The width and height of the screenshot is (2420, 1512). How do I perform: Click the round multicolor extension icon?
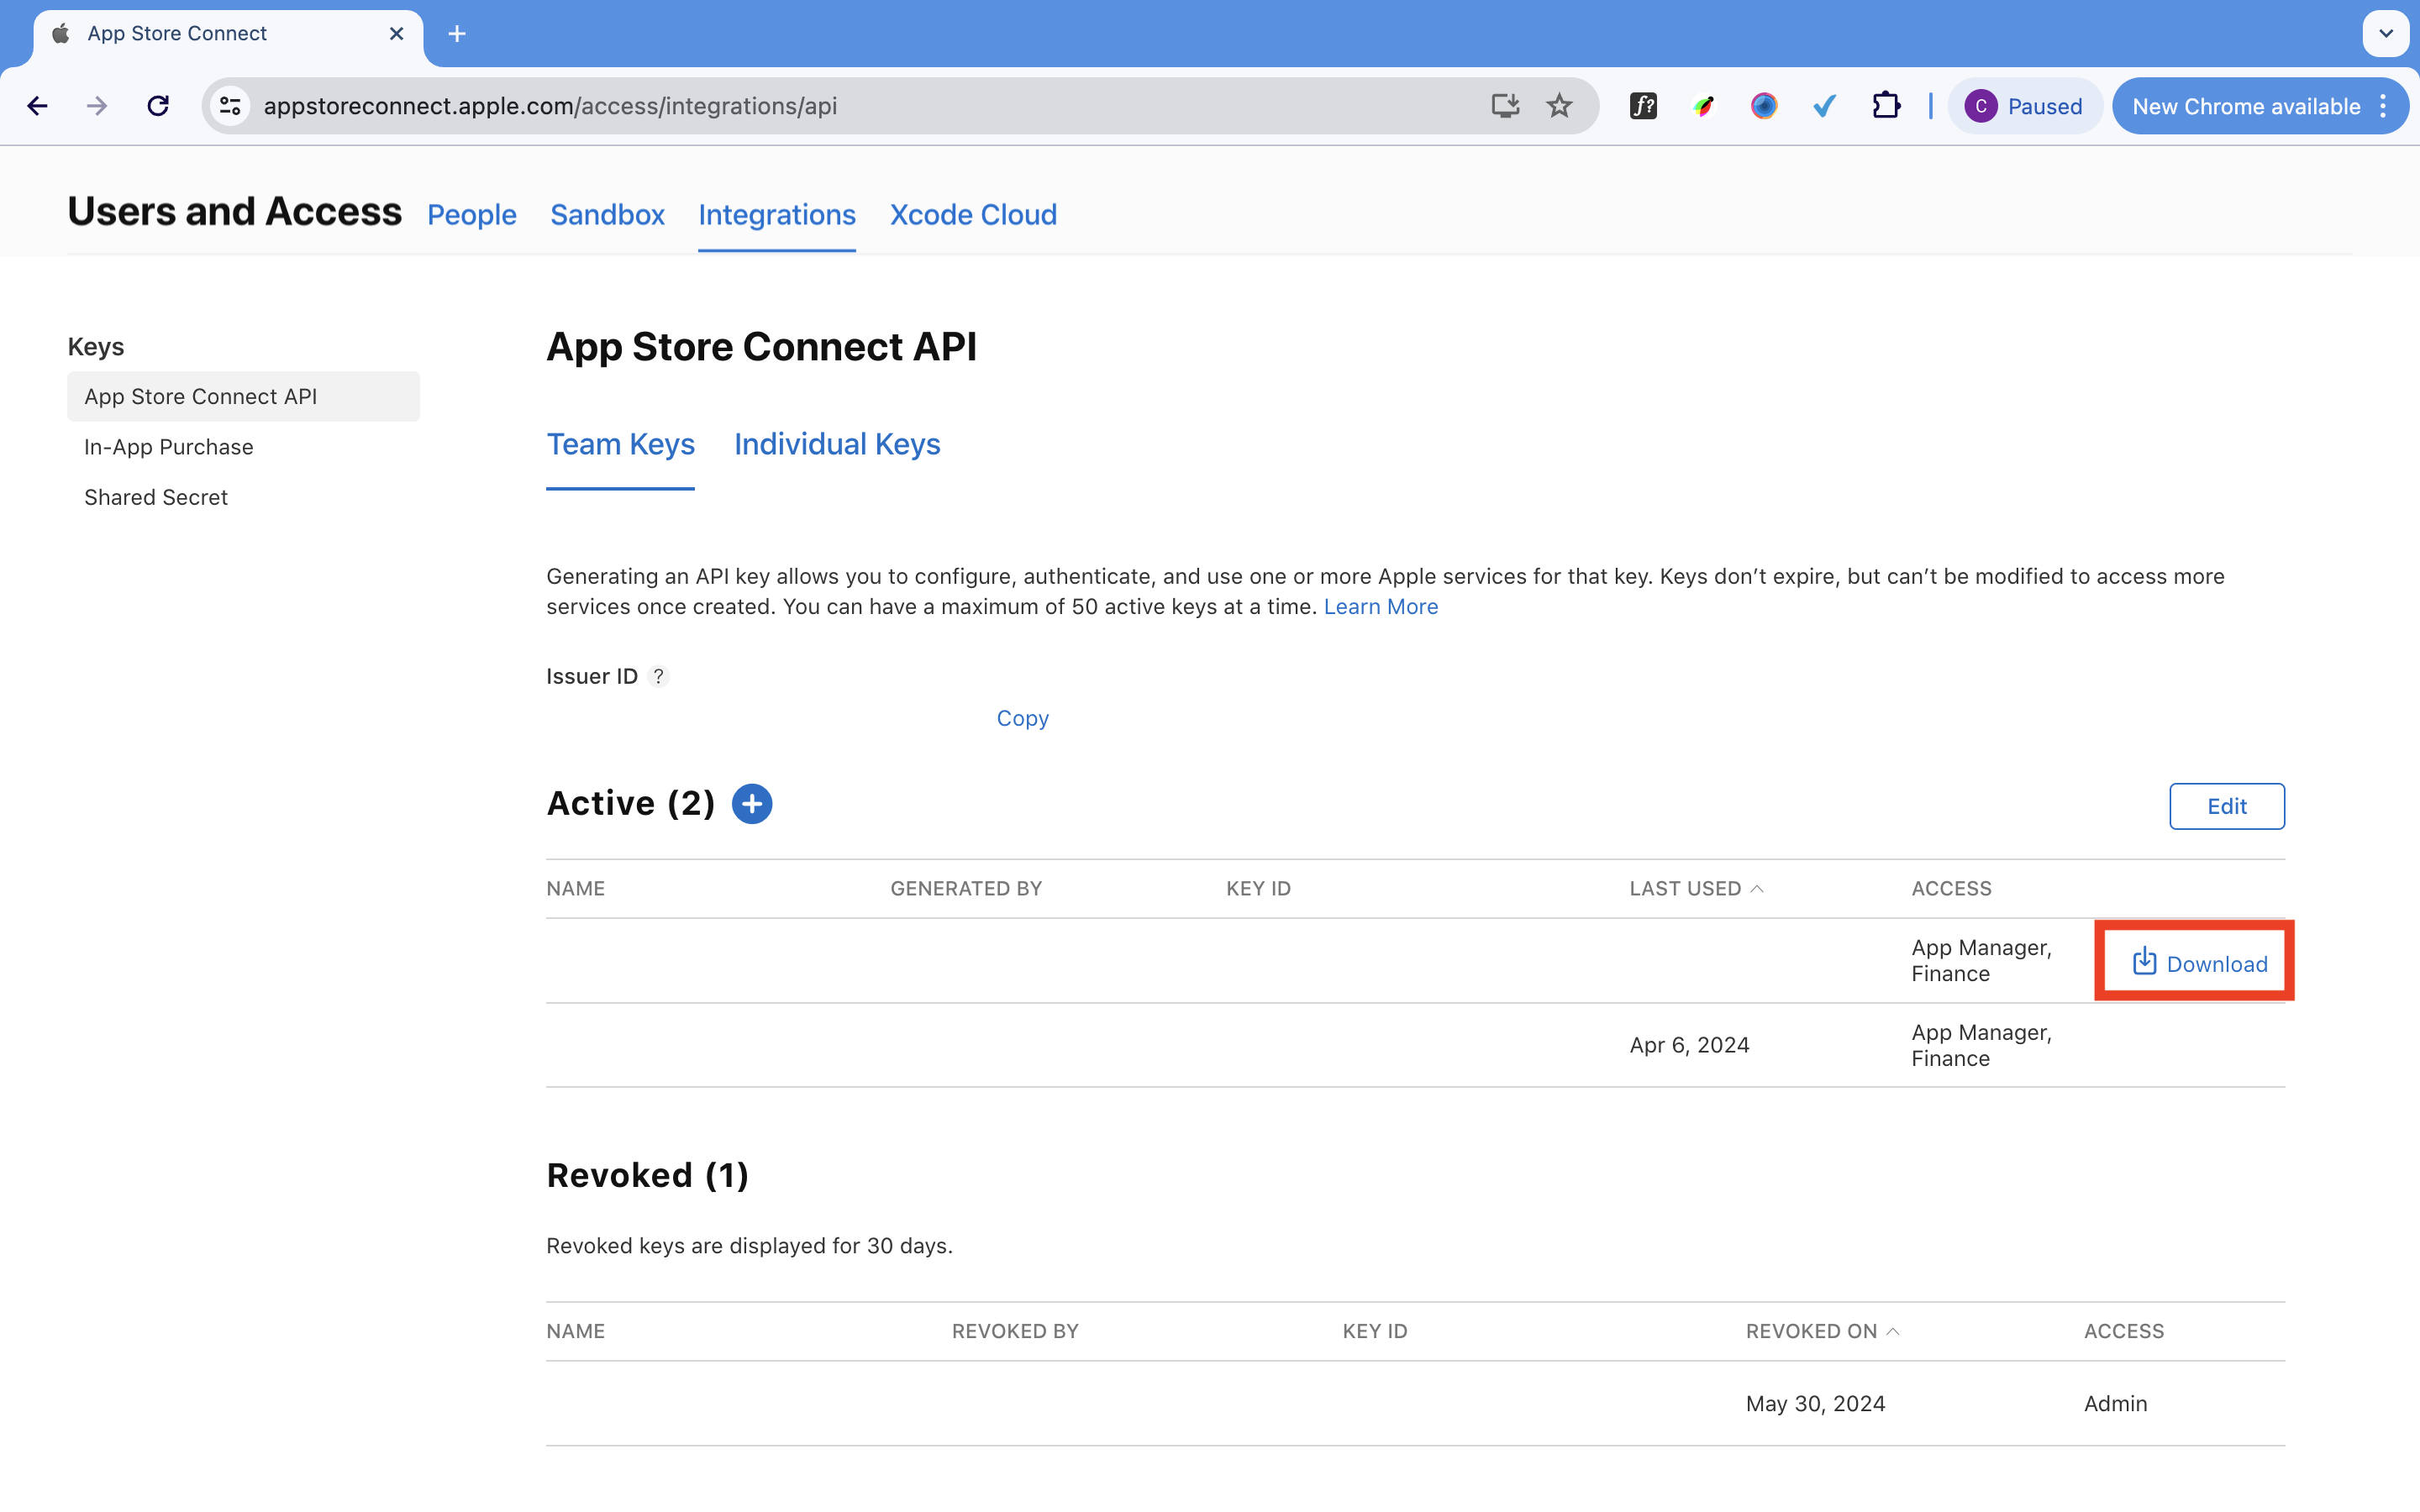[x=1764, y=106]
